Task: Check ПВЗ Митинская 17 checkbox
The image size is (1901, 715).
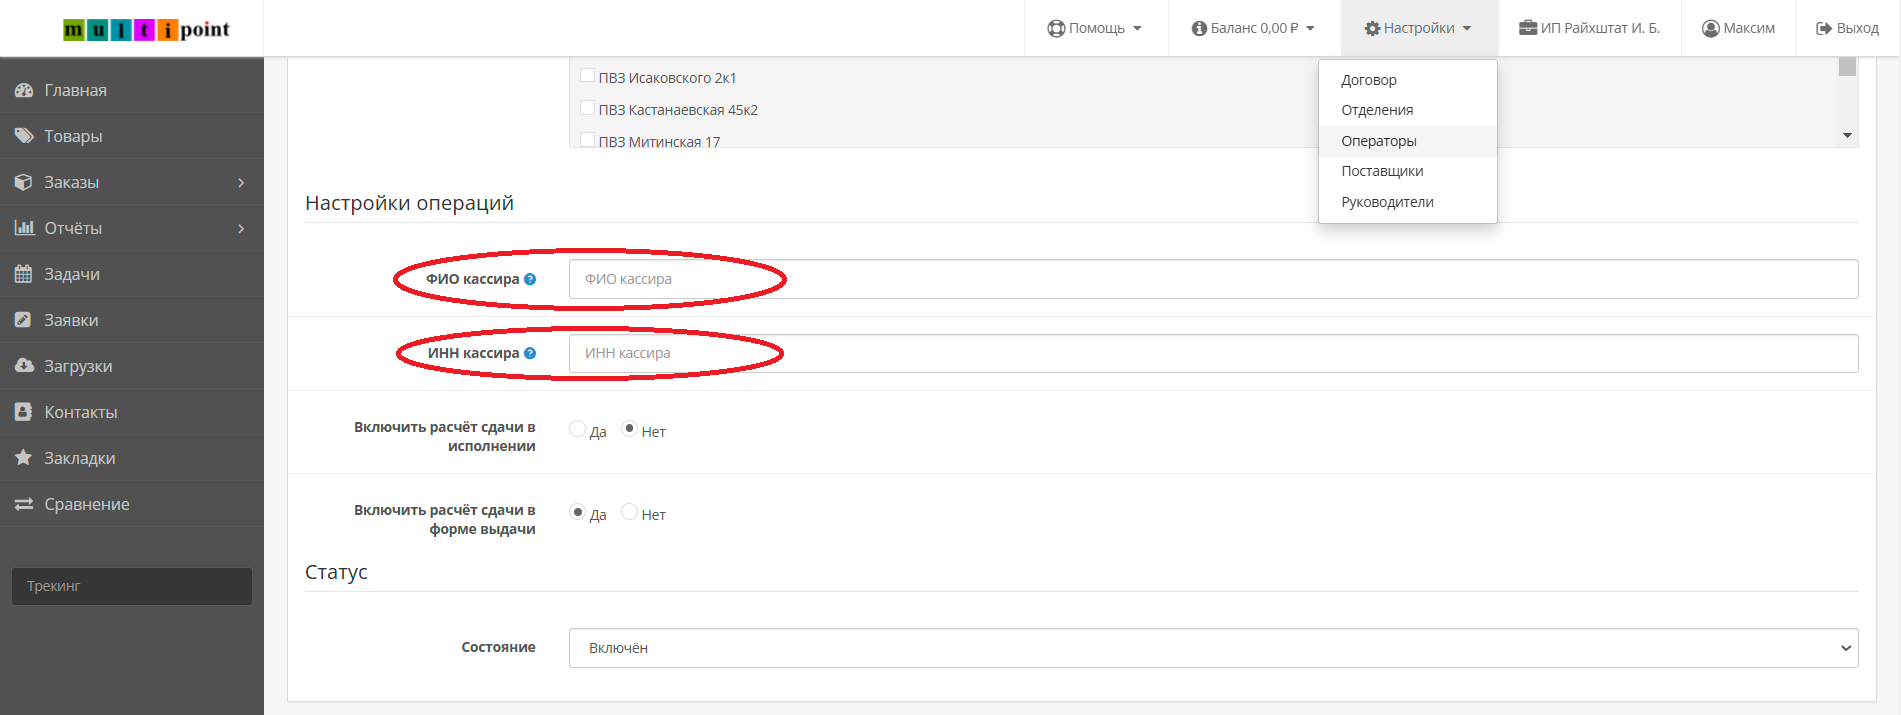Action: coord(588,139)
